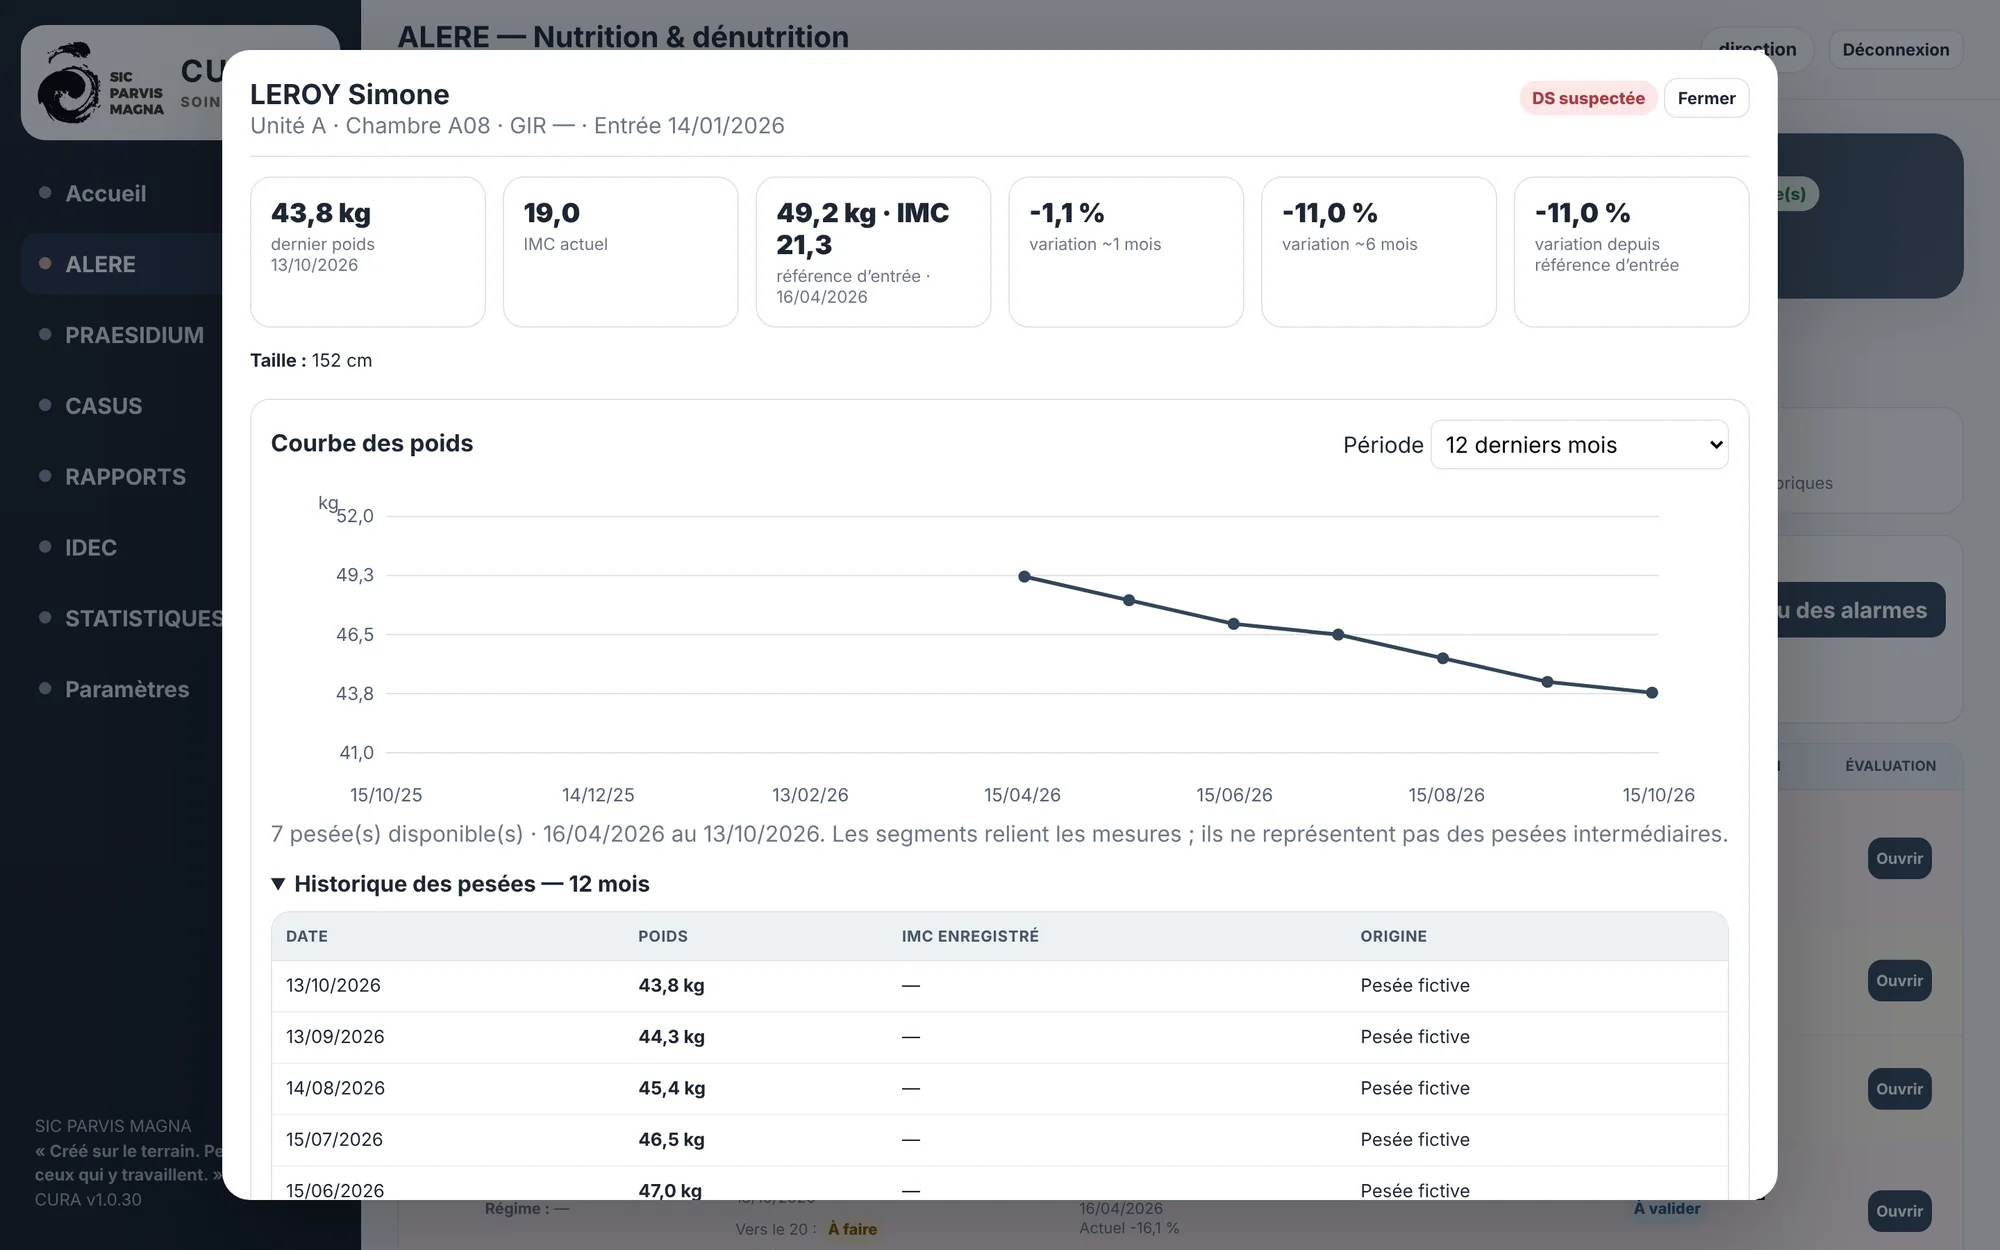
Task: Click the SIC Parvis Magna logo
Action: click(100, 82)
